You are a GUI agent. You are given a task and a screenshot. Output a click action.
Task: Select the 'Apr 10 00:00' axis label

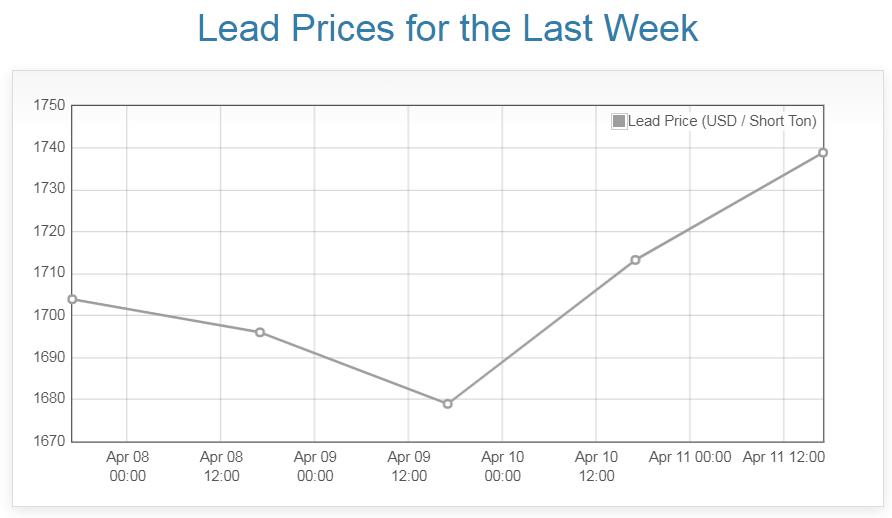click(x=502, y=466)
